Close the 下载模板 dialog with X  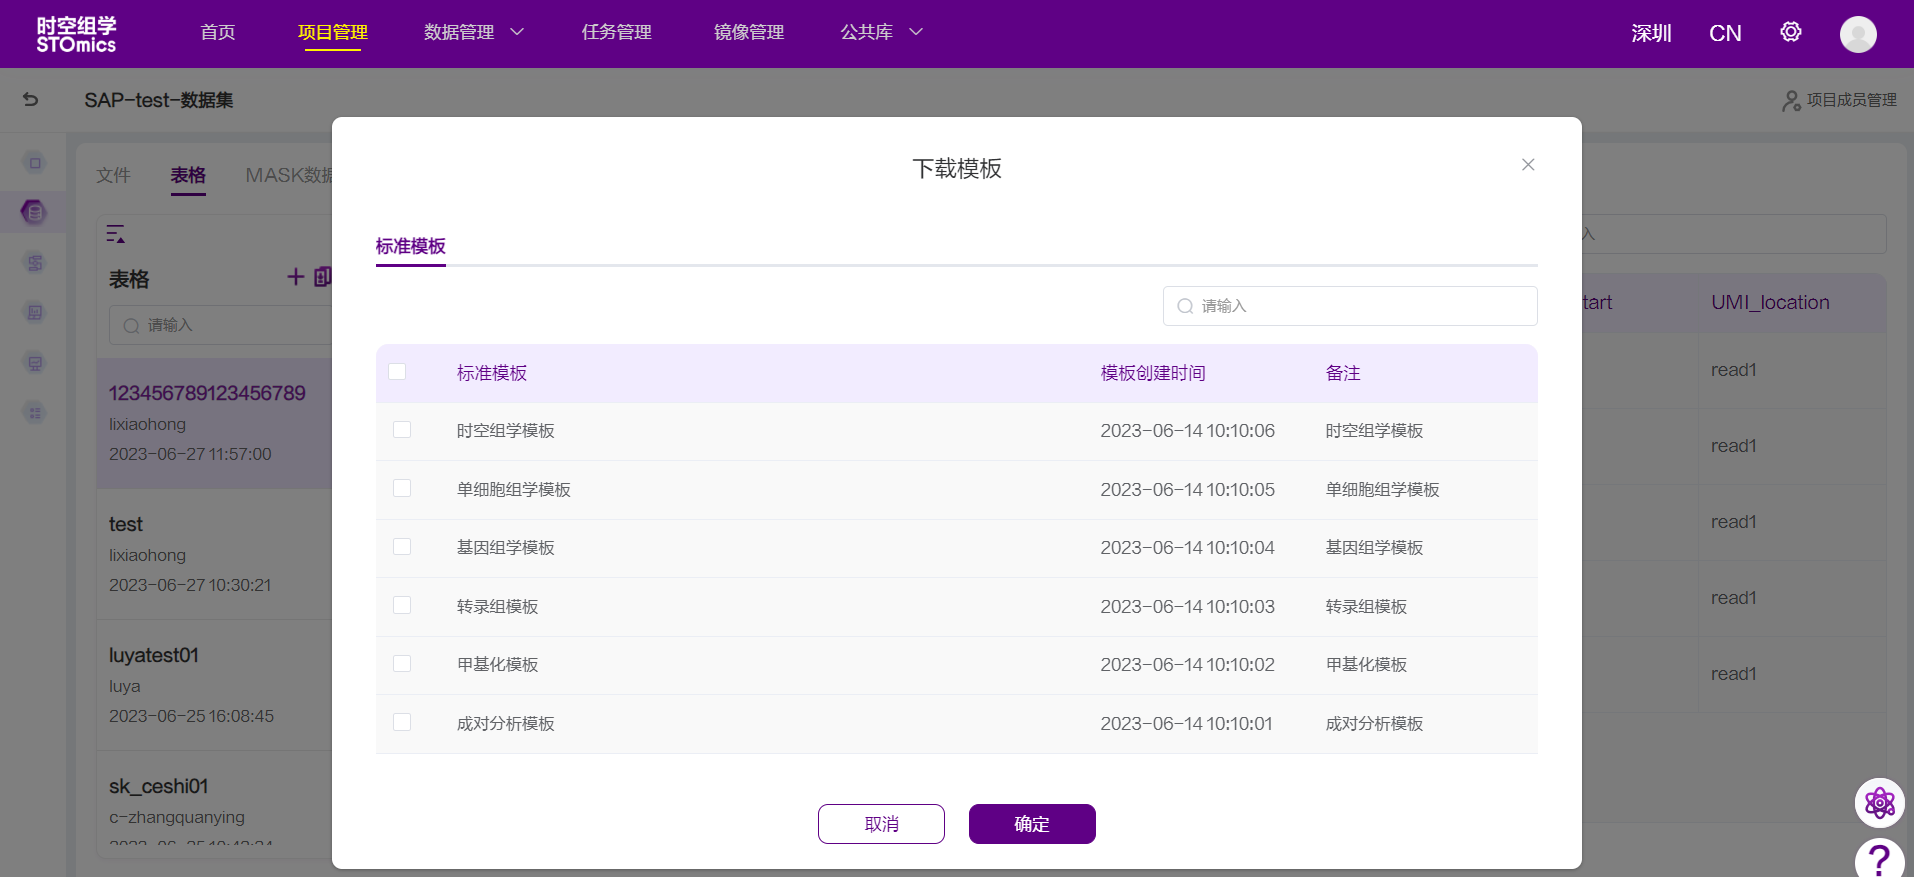click(1527, 165)
